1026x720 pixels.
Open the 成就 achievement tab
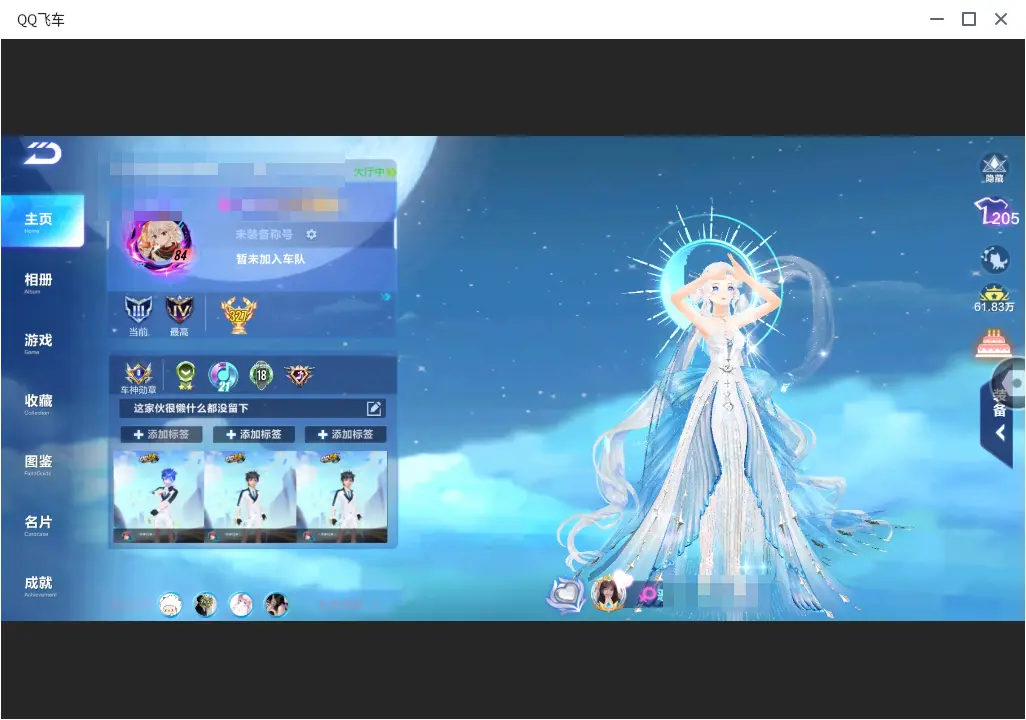point(38,585)
